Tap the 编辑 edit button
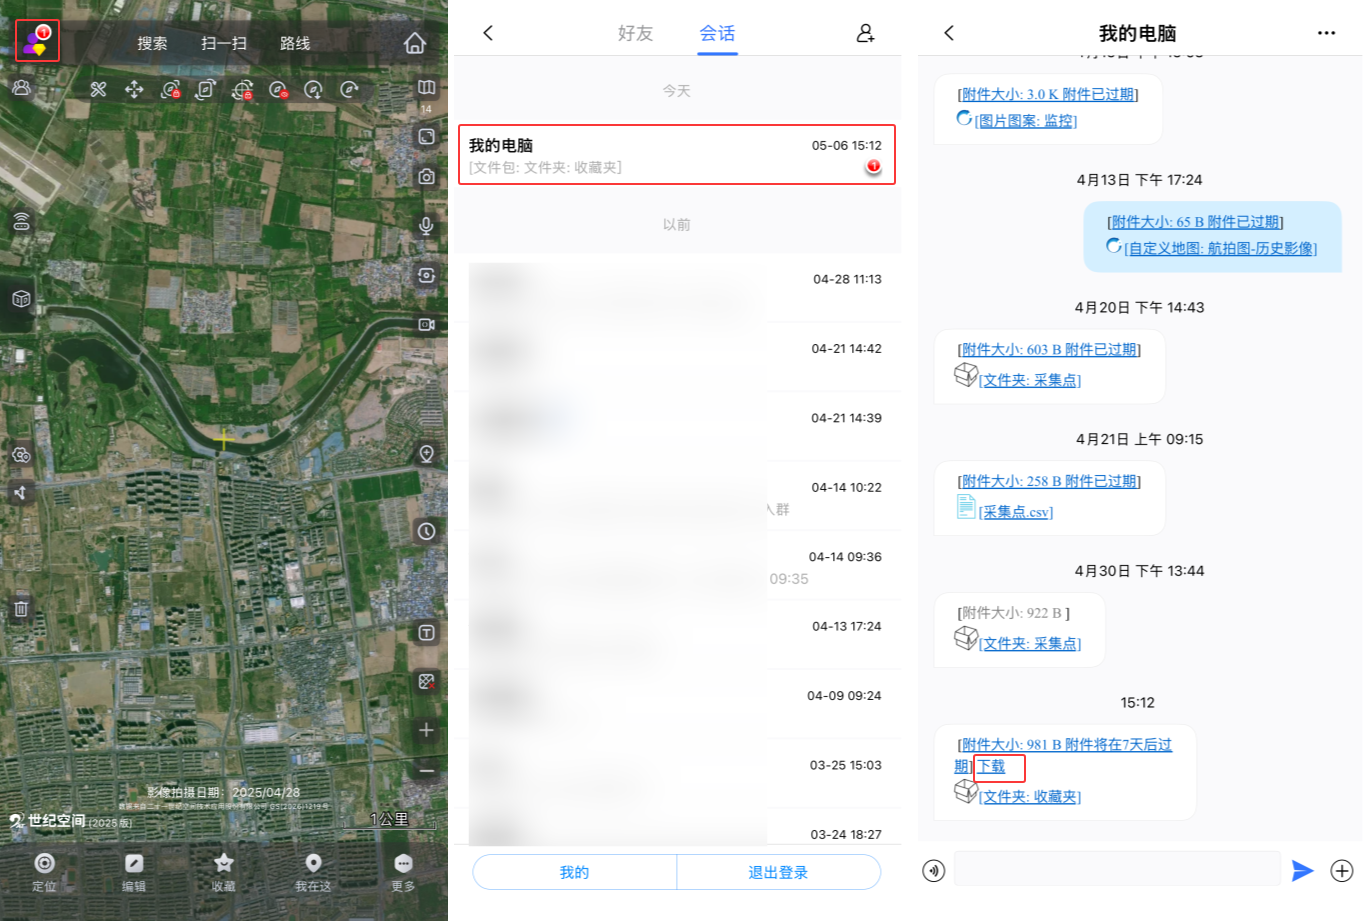Viewport: 1367px width, 921px height. [x=134, y=871]
